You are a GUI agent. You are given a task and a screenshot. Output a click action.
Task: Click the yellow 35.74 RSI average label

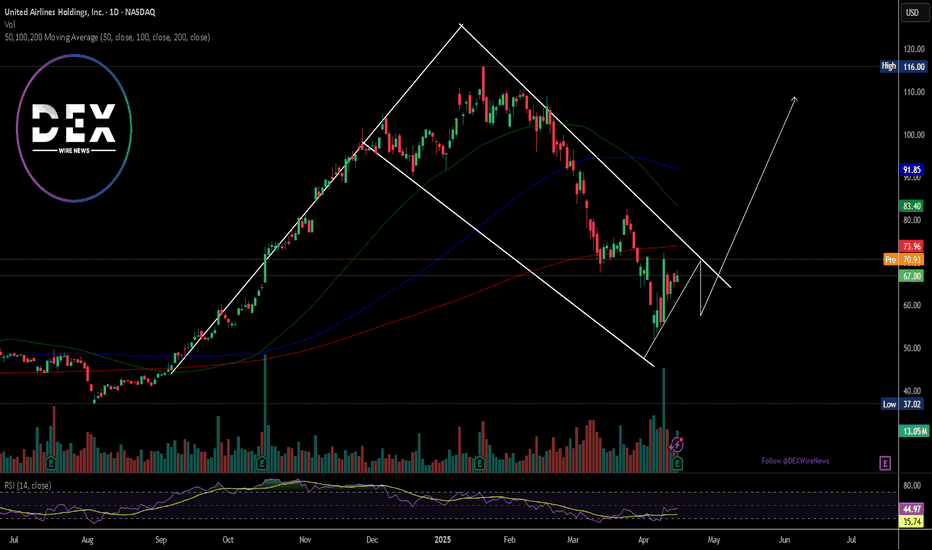[x=912, y=522]
